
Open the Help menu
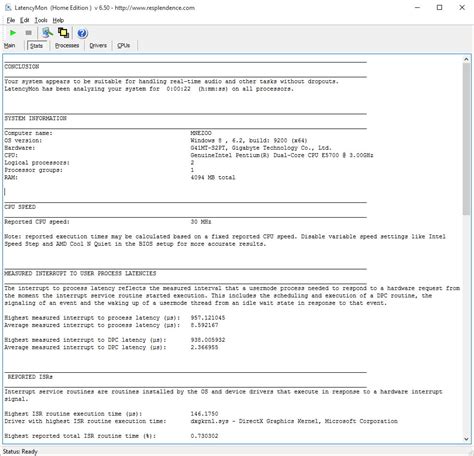click(58, 20)
